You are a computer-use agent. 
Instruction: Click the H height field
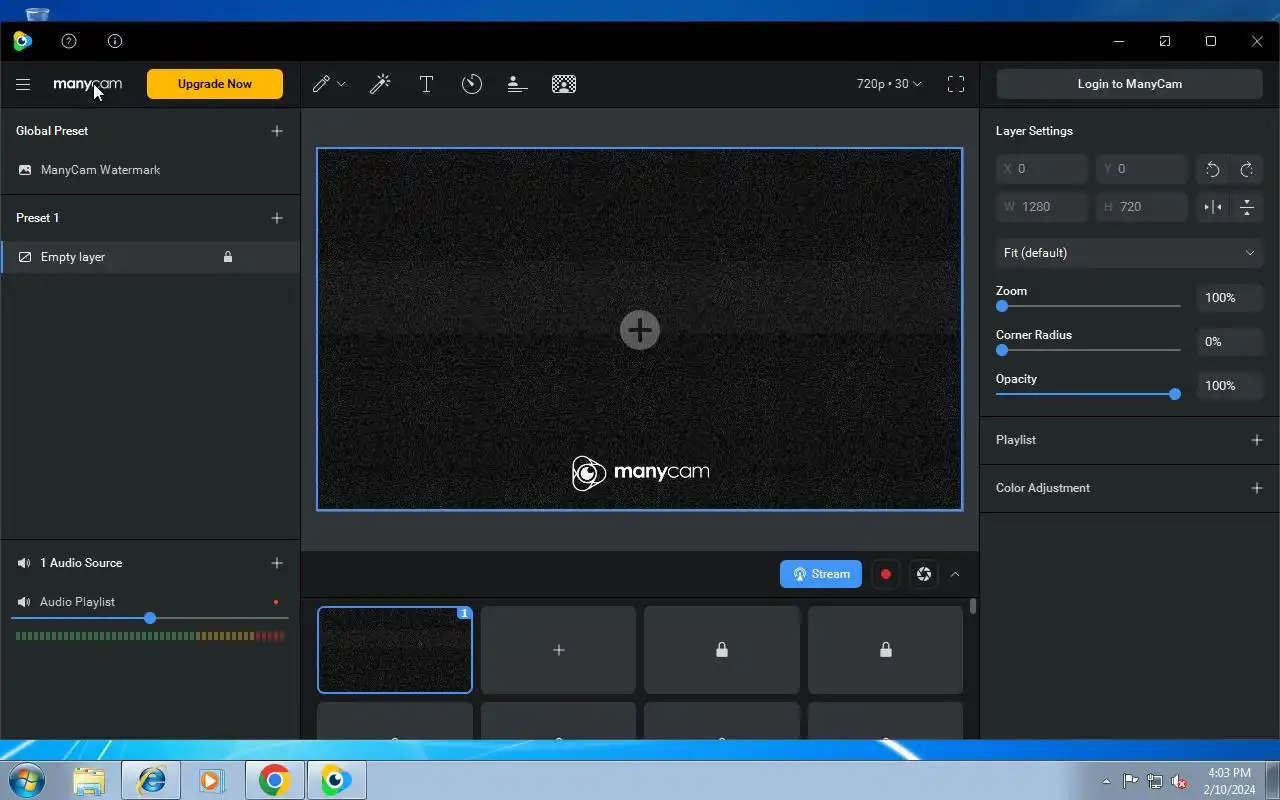click(x=1142, y=207)
